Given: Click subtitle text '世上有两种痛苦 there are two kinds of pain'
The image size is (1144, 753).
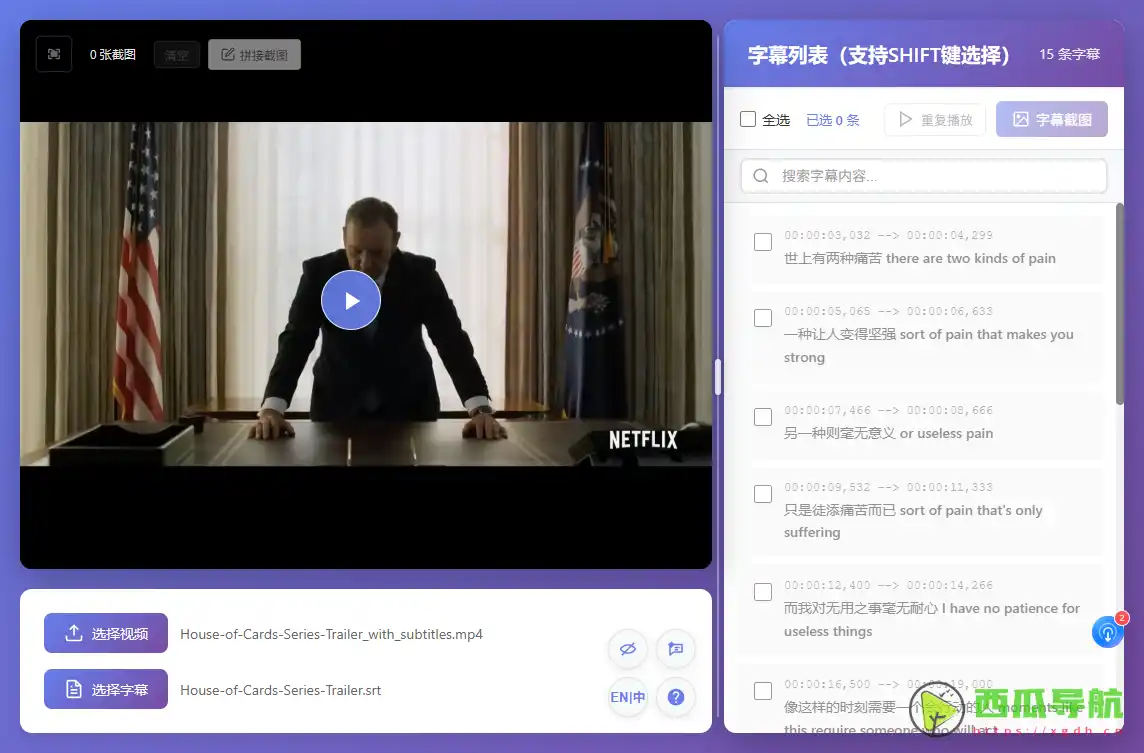Looking at the screenshot, I should coord(919,258).
